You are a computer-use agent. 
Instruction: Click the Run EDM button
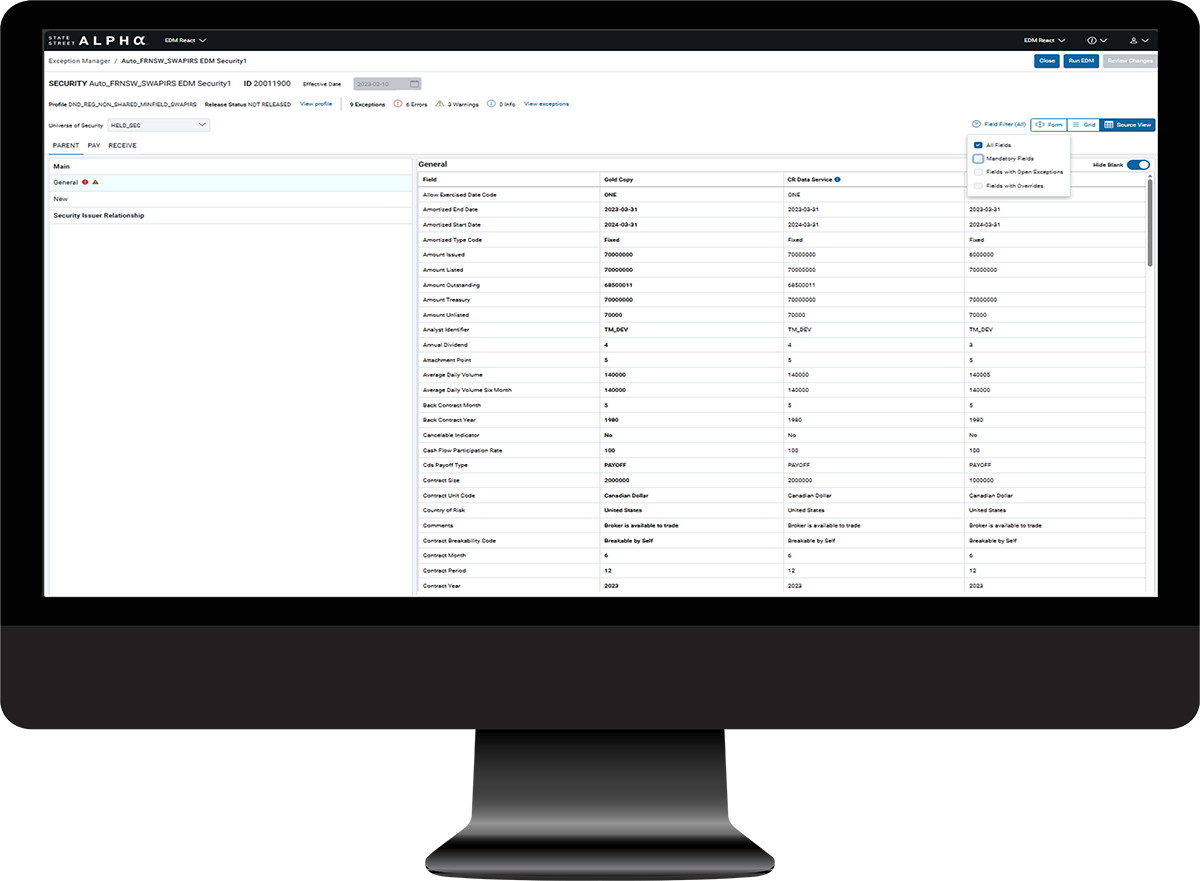[x=1081, y=61]
